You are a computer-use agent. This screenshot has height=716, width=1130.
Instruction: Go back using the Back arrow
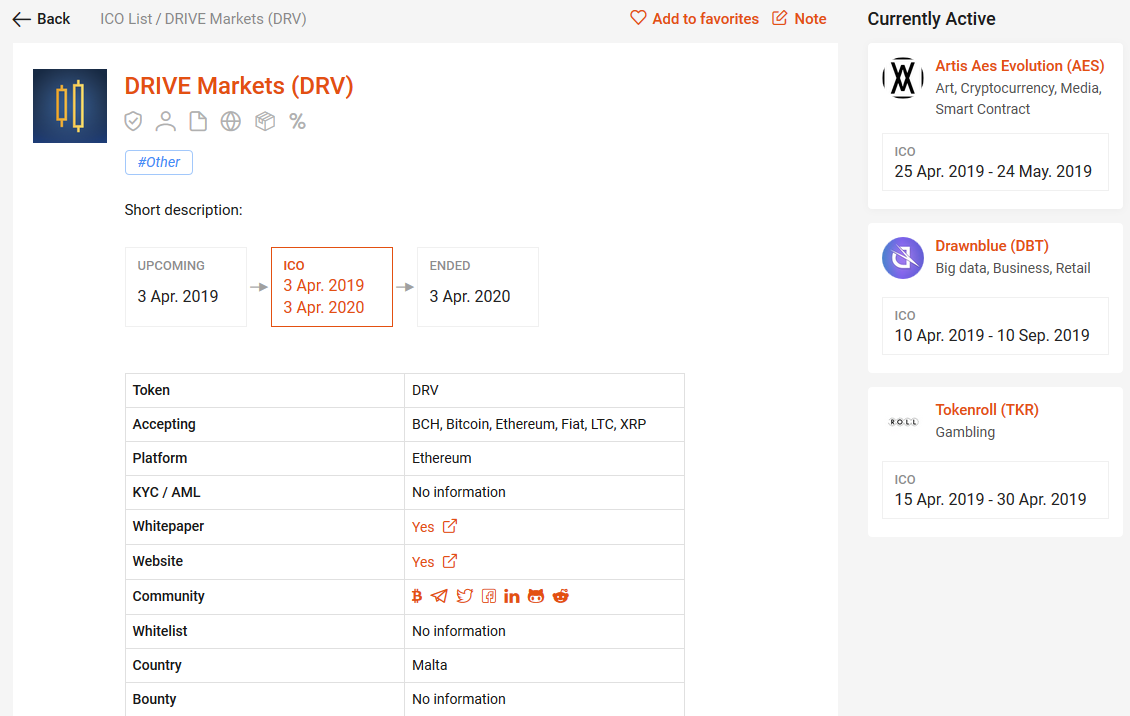[x=41, y=19]
